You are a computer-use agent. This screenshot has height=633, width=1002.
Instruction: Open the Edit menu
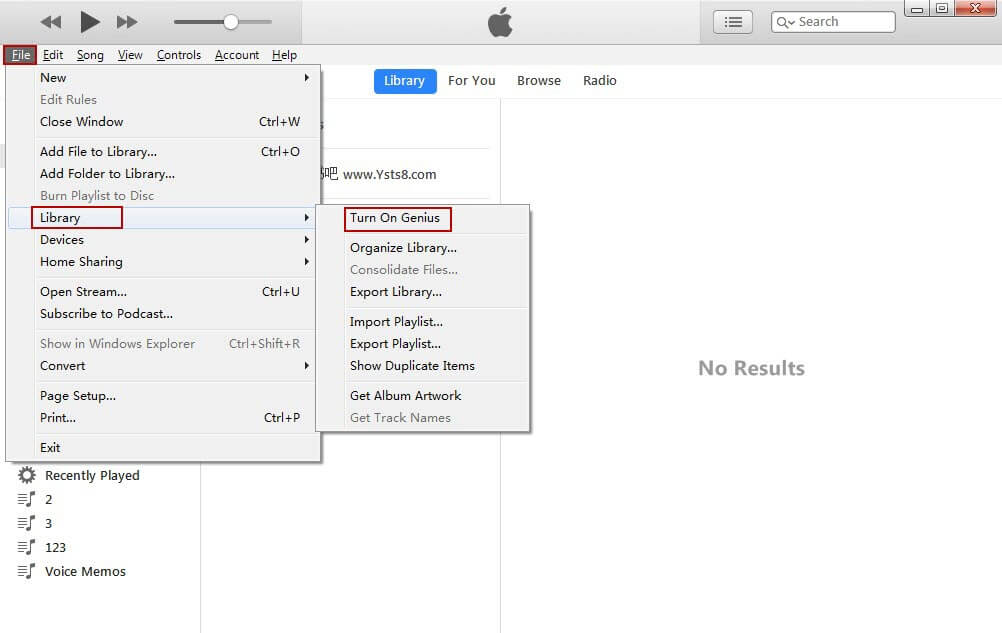point(53,55)
